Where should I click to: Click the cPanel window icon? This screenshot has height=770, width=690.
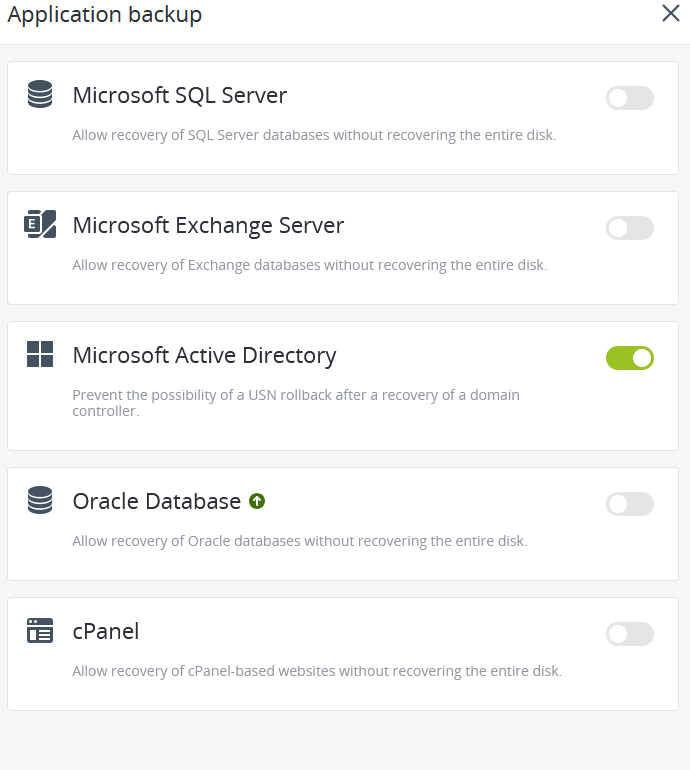coord(40,631)
